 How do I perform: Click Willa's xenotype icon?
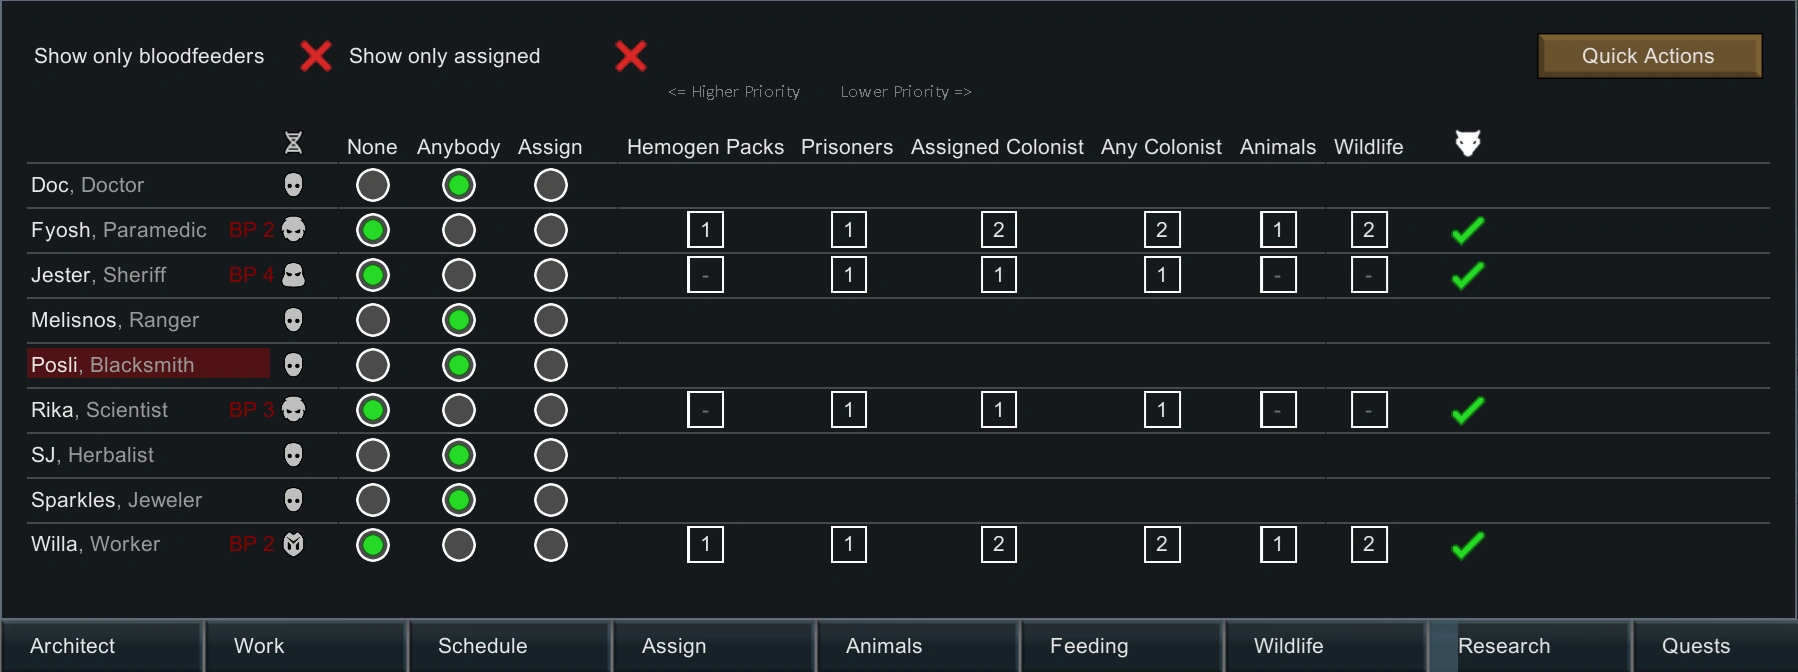pos(293,544)
